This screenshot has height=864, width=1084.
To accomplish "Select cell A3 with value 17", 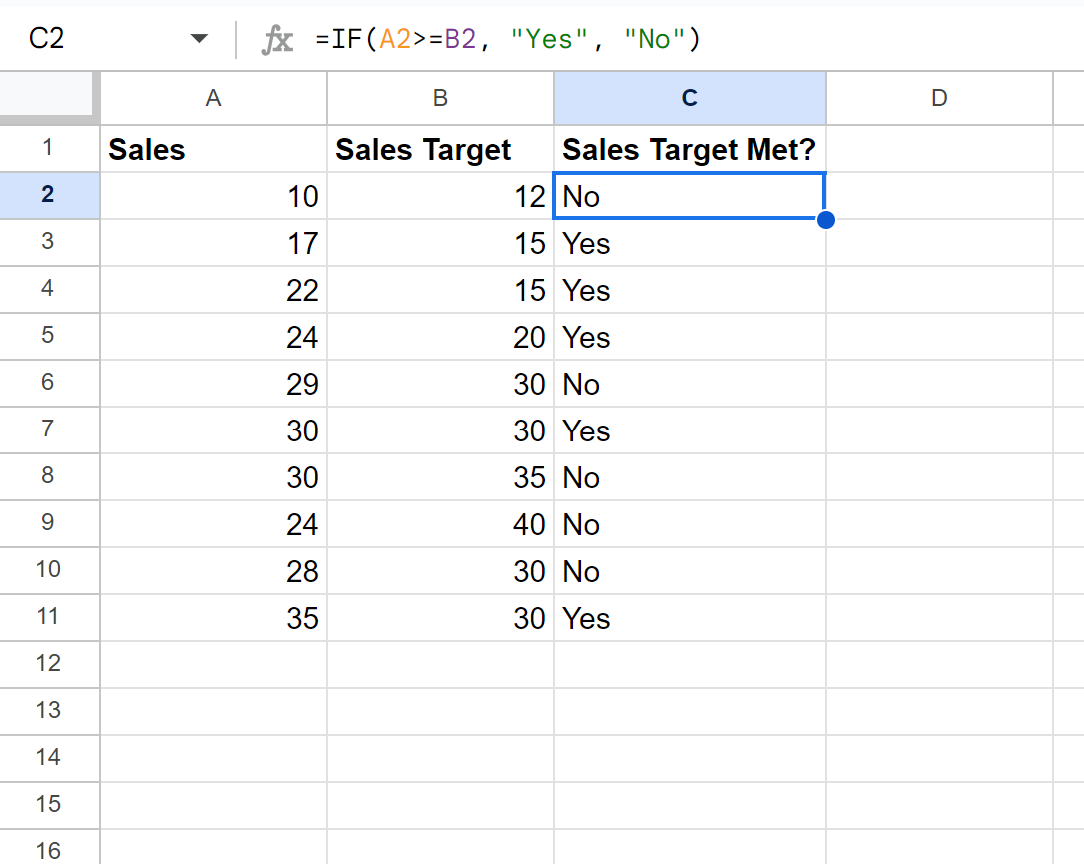I will point(214,243).
